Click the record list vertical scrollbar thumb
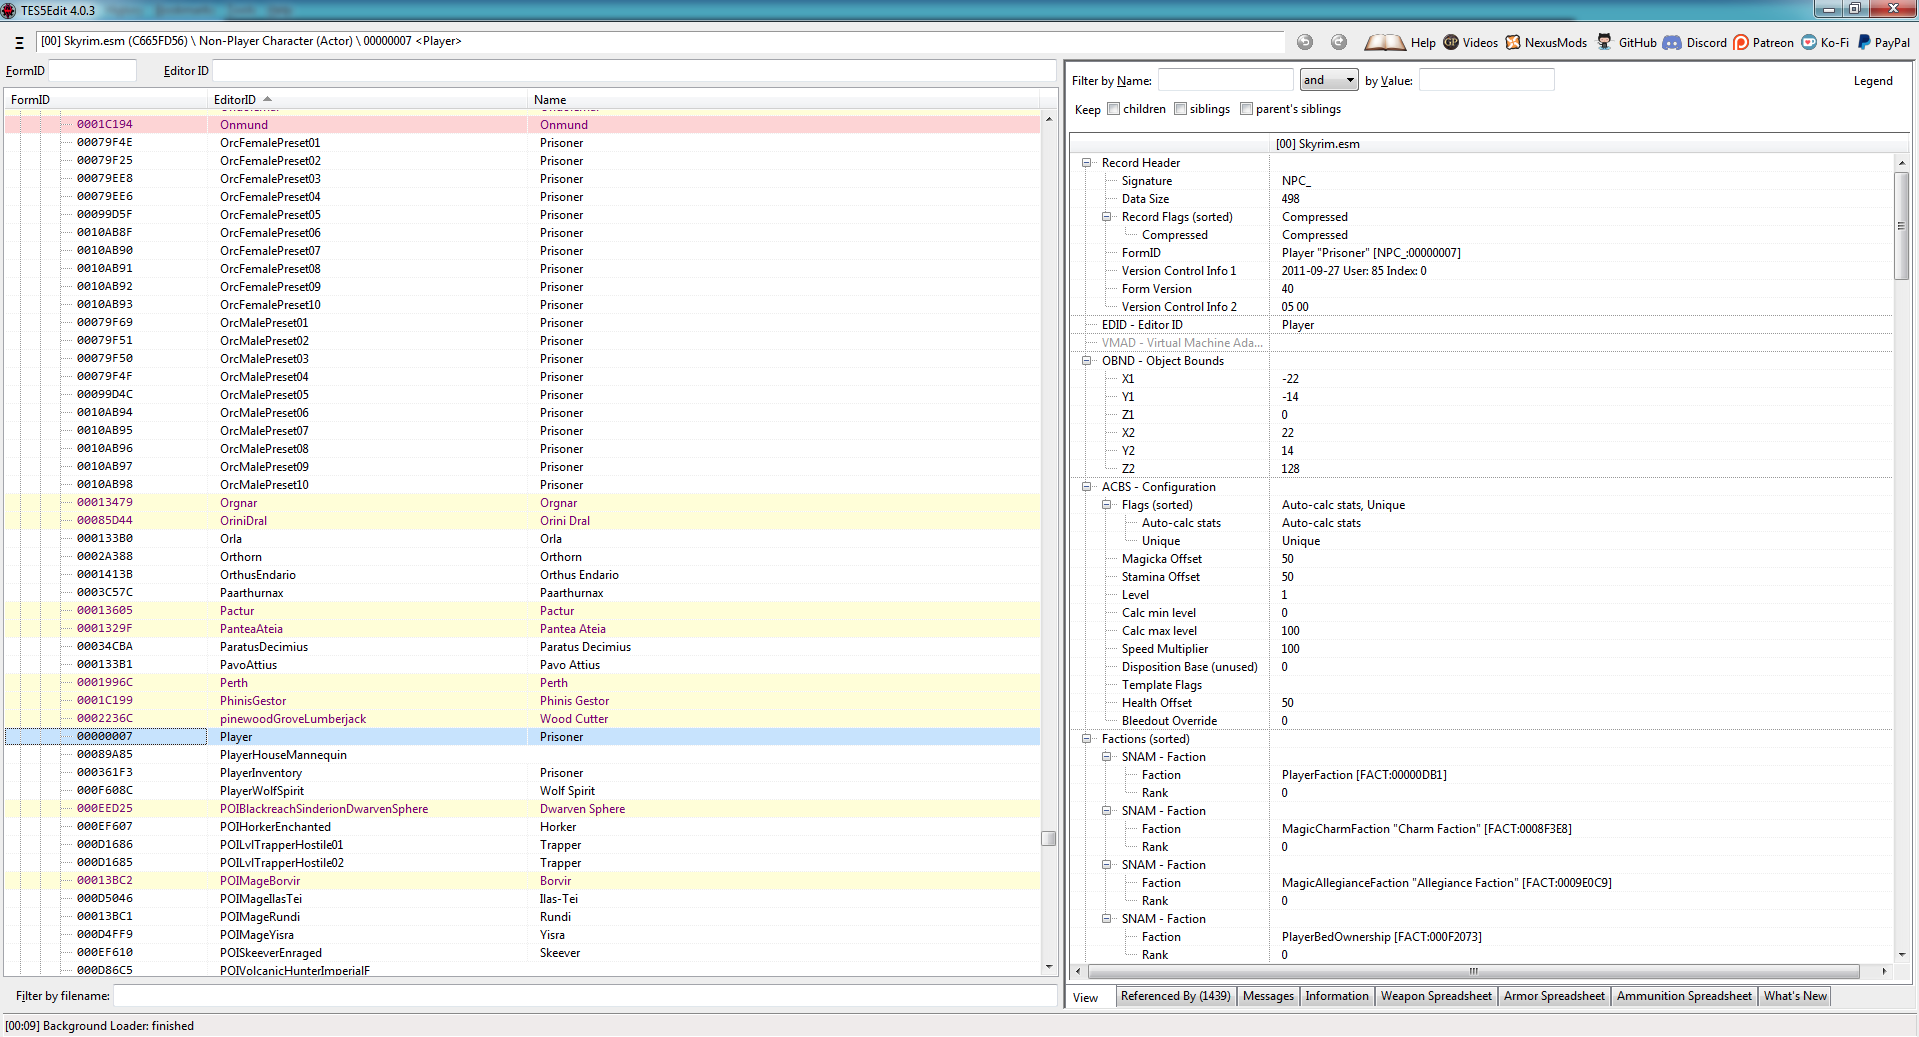Image resolution: width=1919 pixels, height=1037 pixels. point(1048,838)
